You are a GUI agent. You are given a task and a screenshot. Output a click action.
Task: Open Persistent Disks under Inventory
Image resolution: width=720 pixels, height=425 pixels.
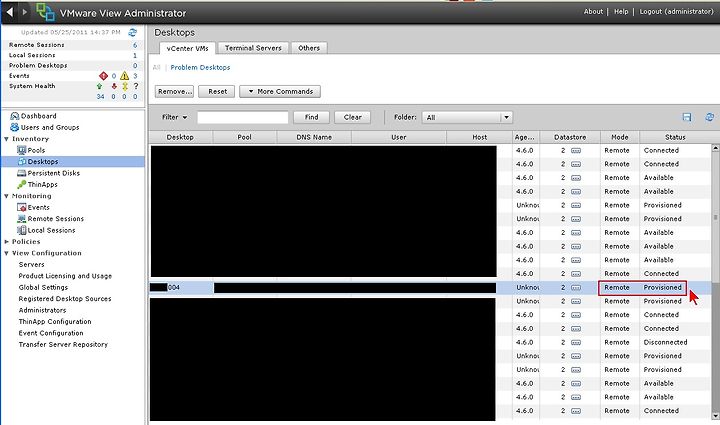[48, 173]
